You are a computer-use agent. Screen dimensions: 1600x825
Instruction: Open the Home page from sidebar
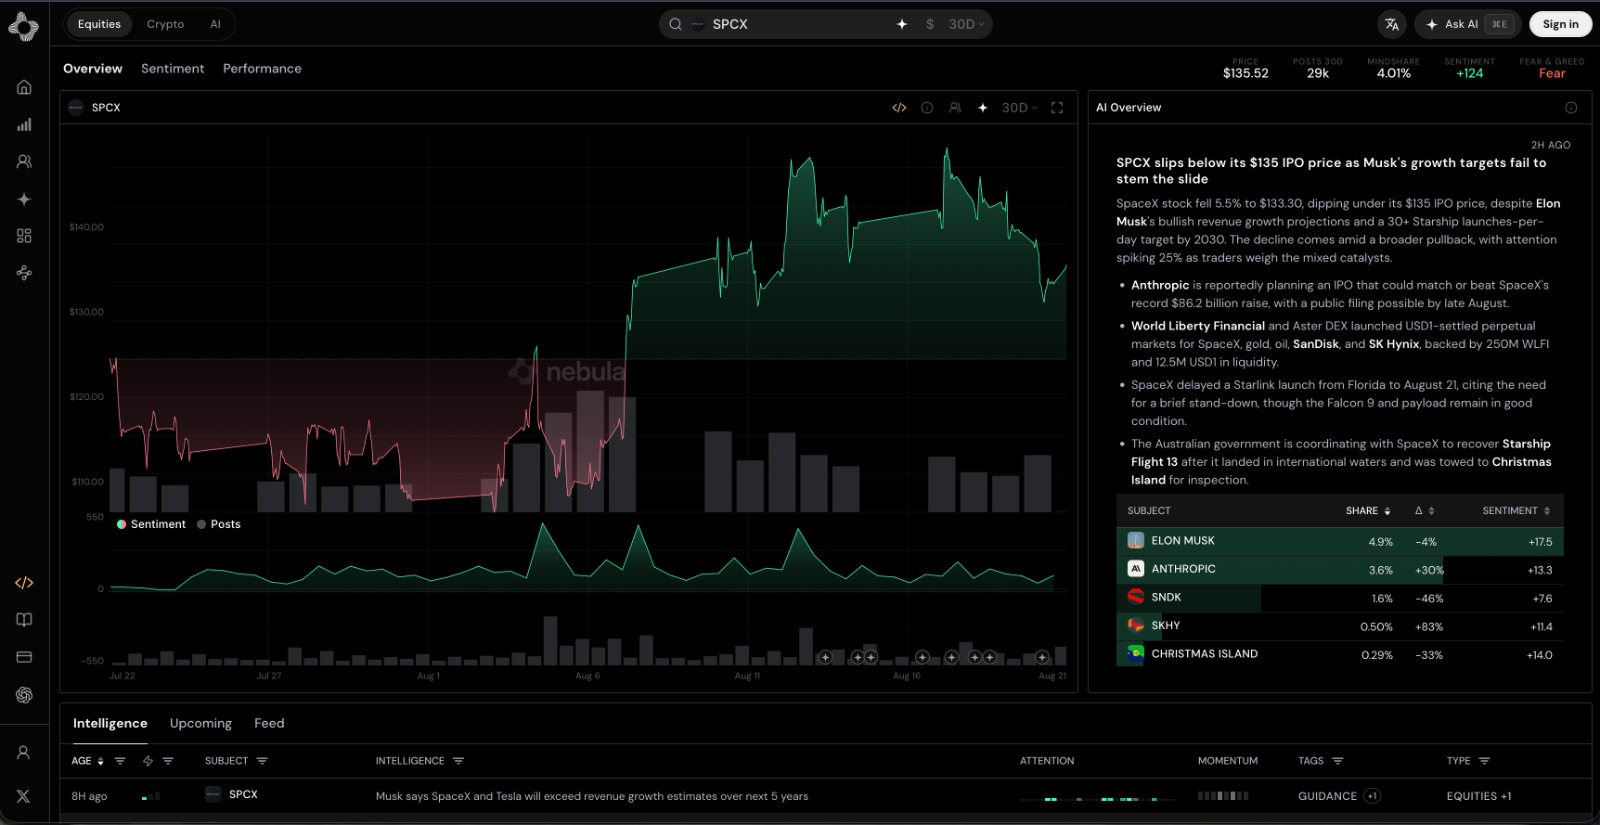(x=24, y=87)
